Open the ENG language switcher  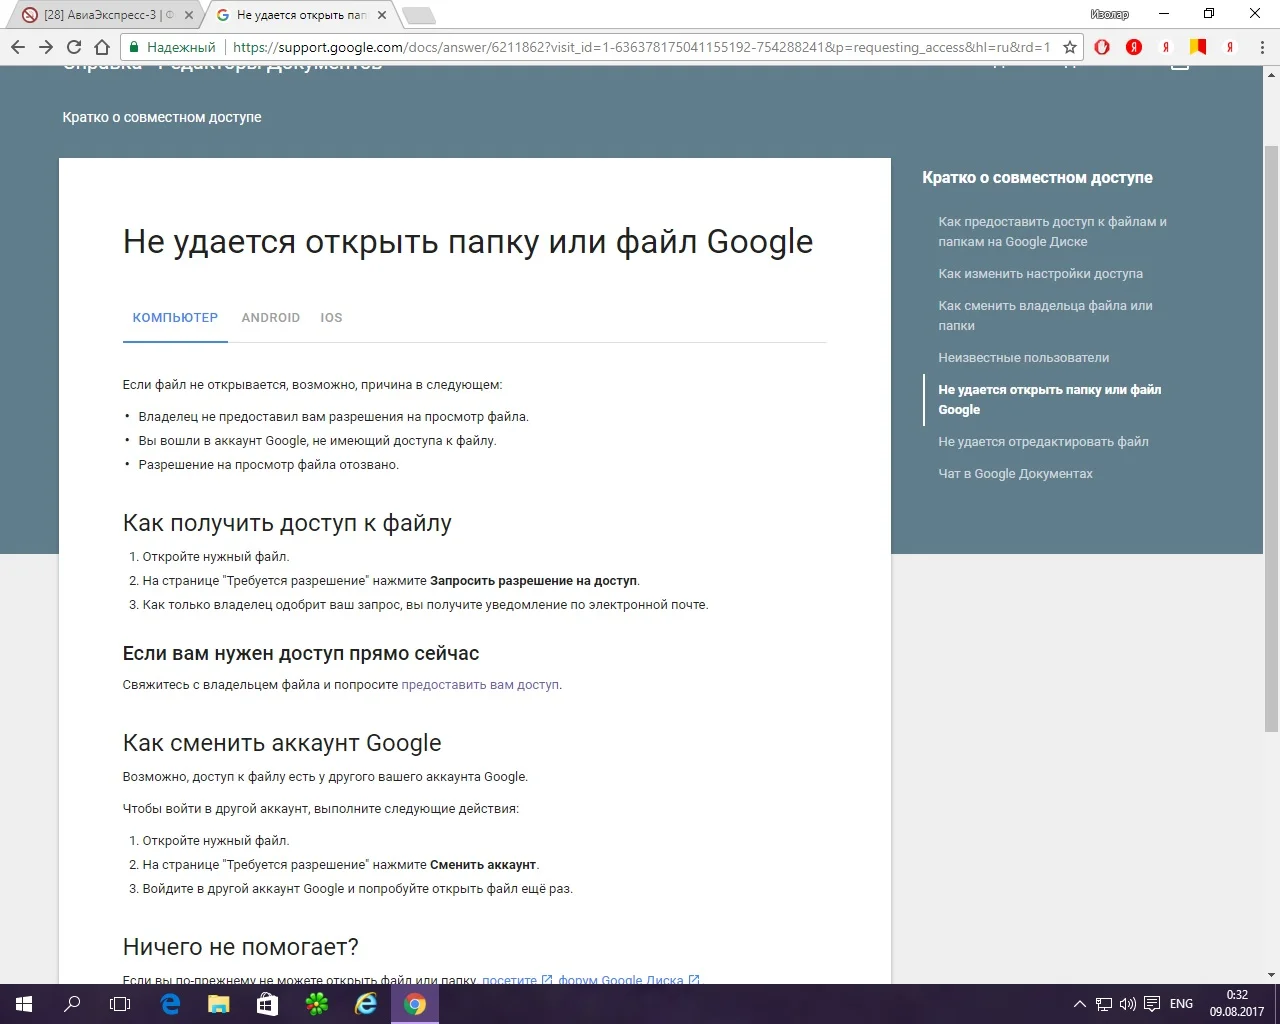1181,1004
